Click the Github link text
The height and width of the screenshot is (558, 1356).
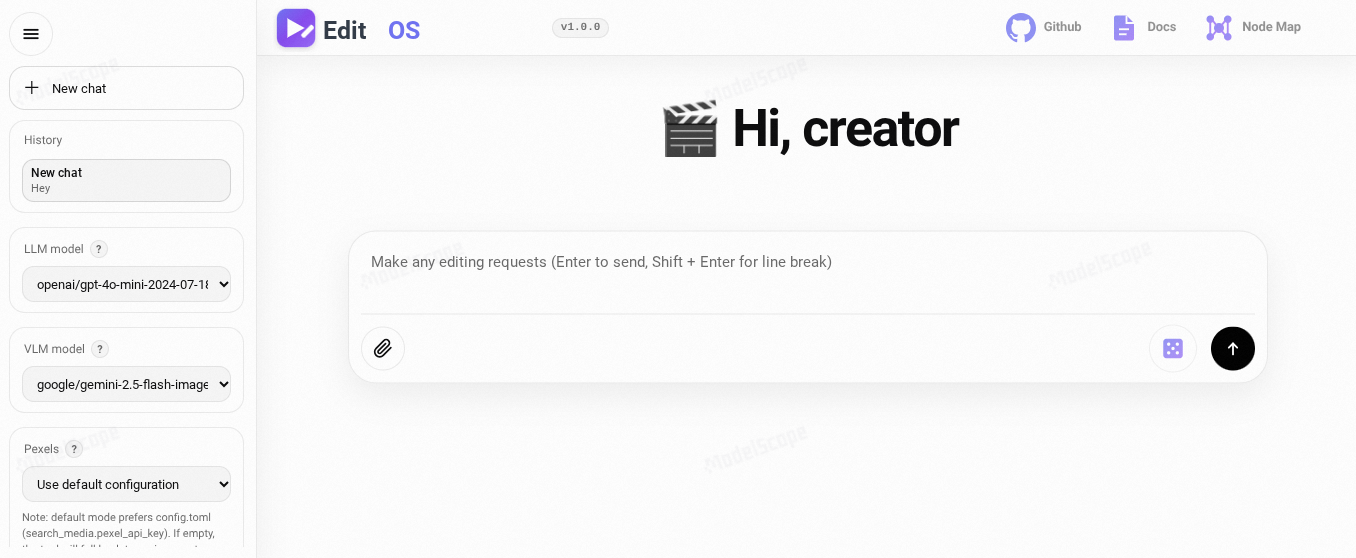pos(1062,27)
